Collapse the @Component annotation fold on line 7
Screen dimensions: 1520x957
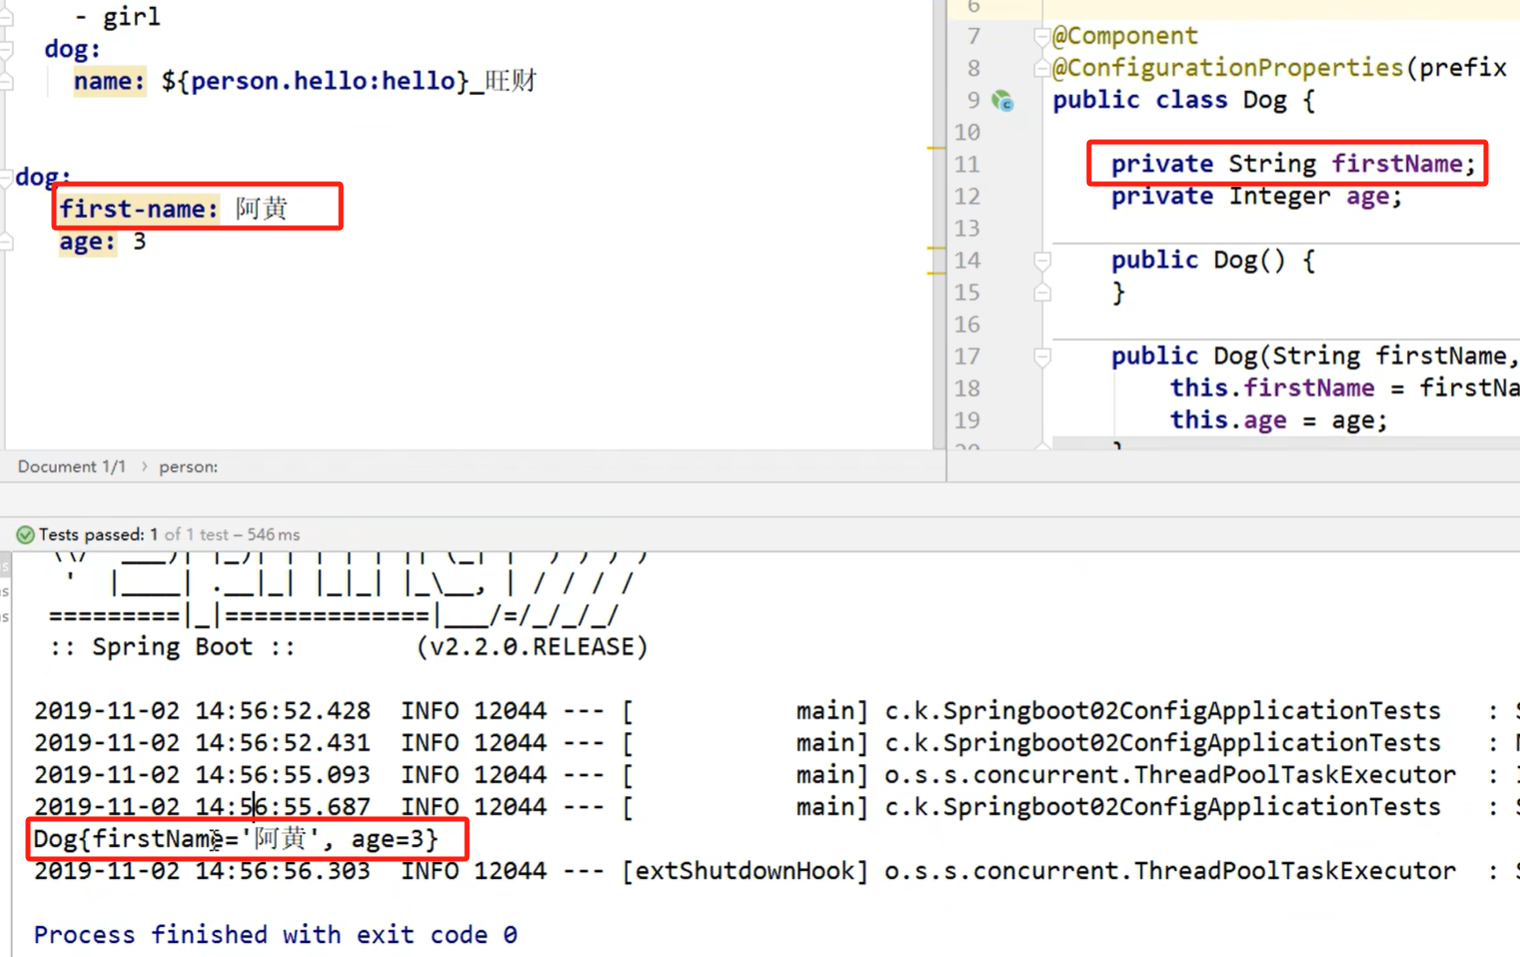click(x=1040, y=35)
